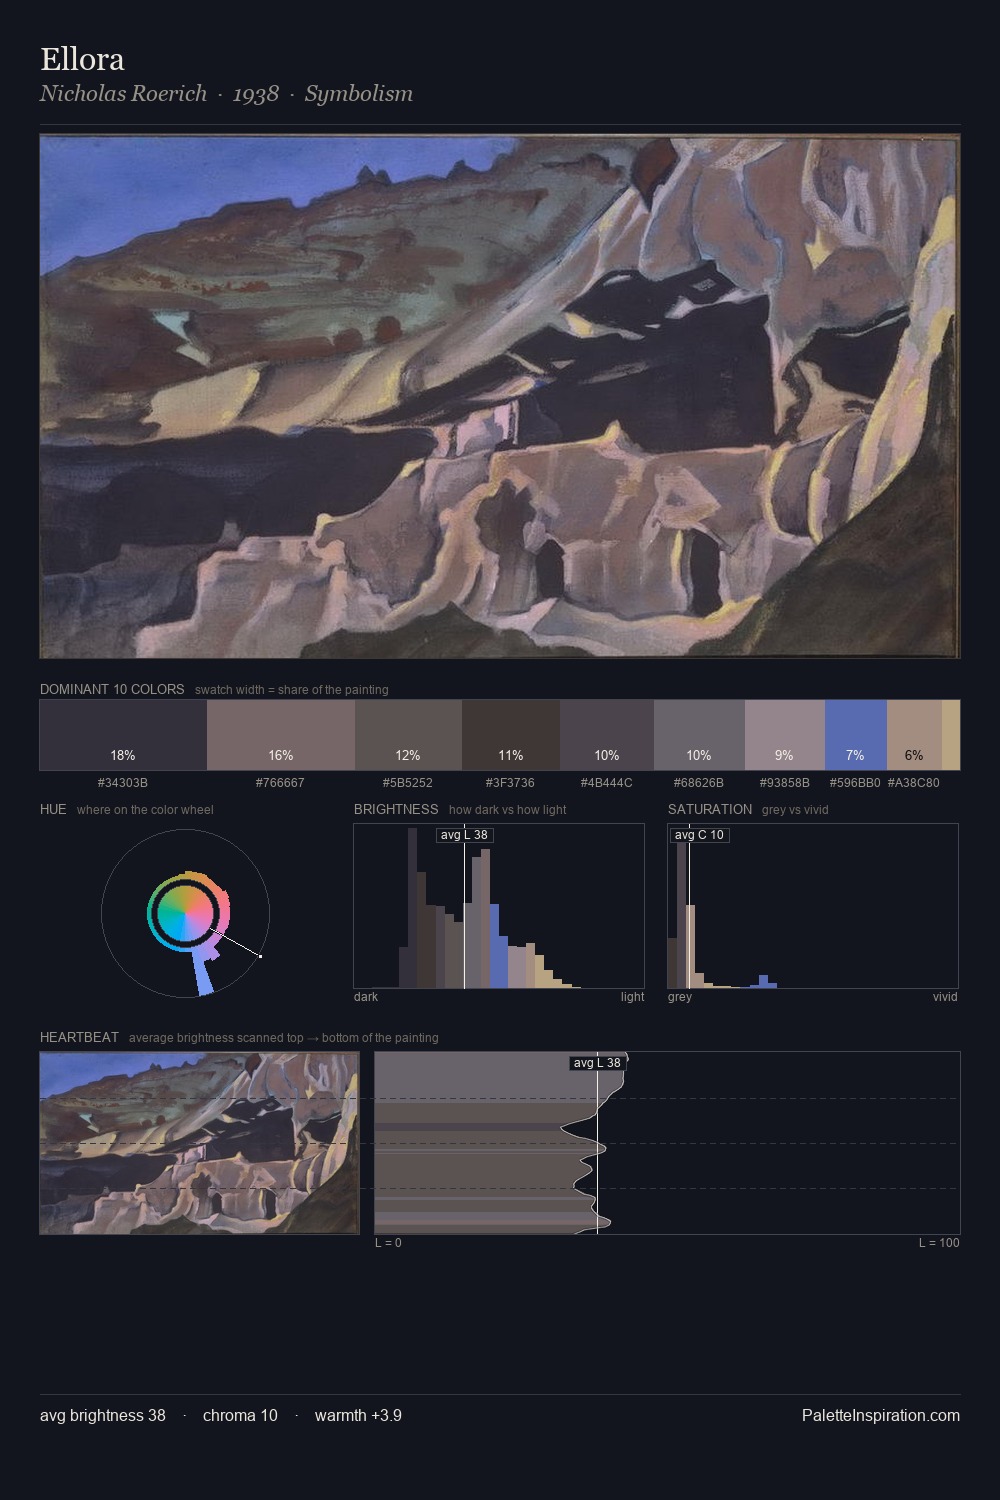
Task: Click the 'vivid' saturation axis label
Action: (945, 997)
